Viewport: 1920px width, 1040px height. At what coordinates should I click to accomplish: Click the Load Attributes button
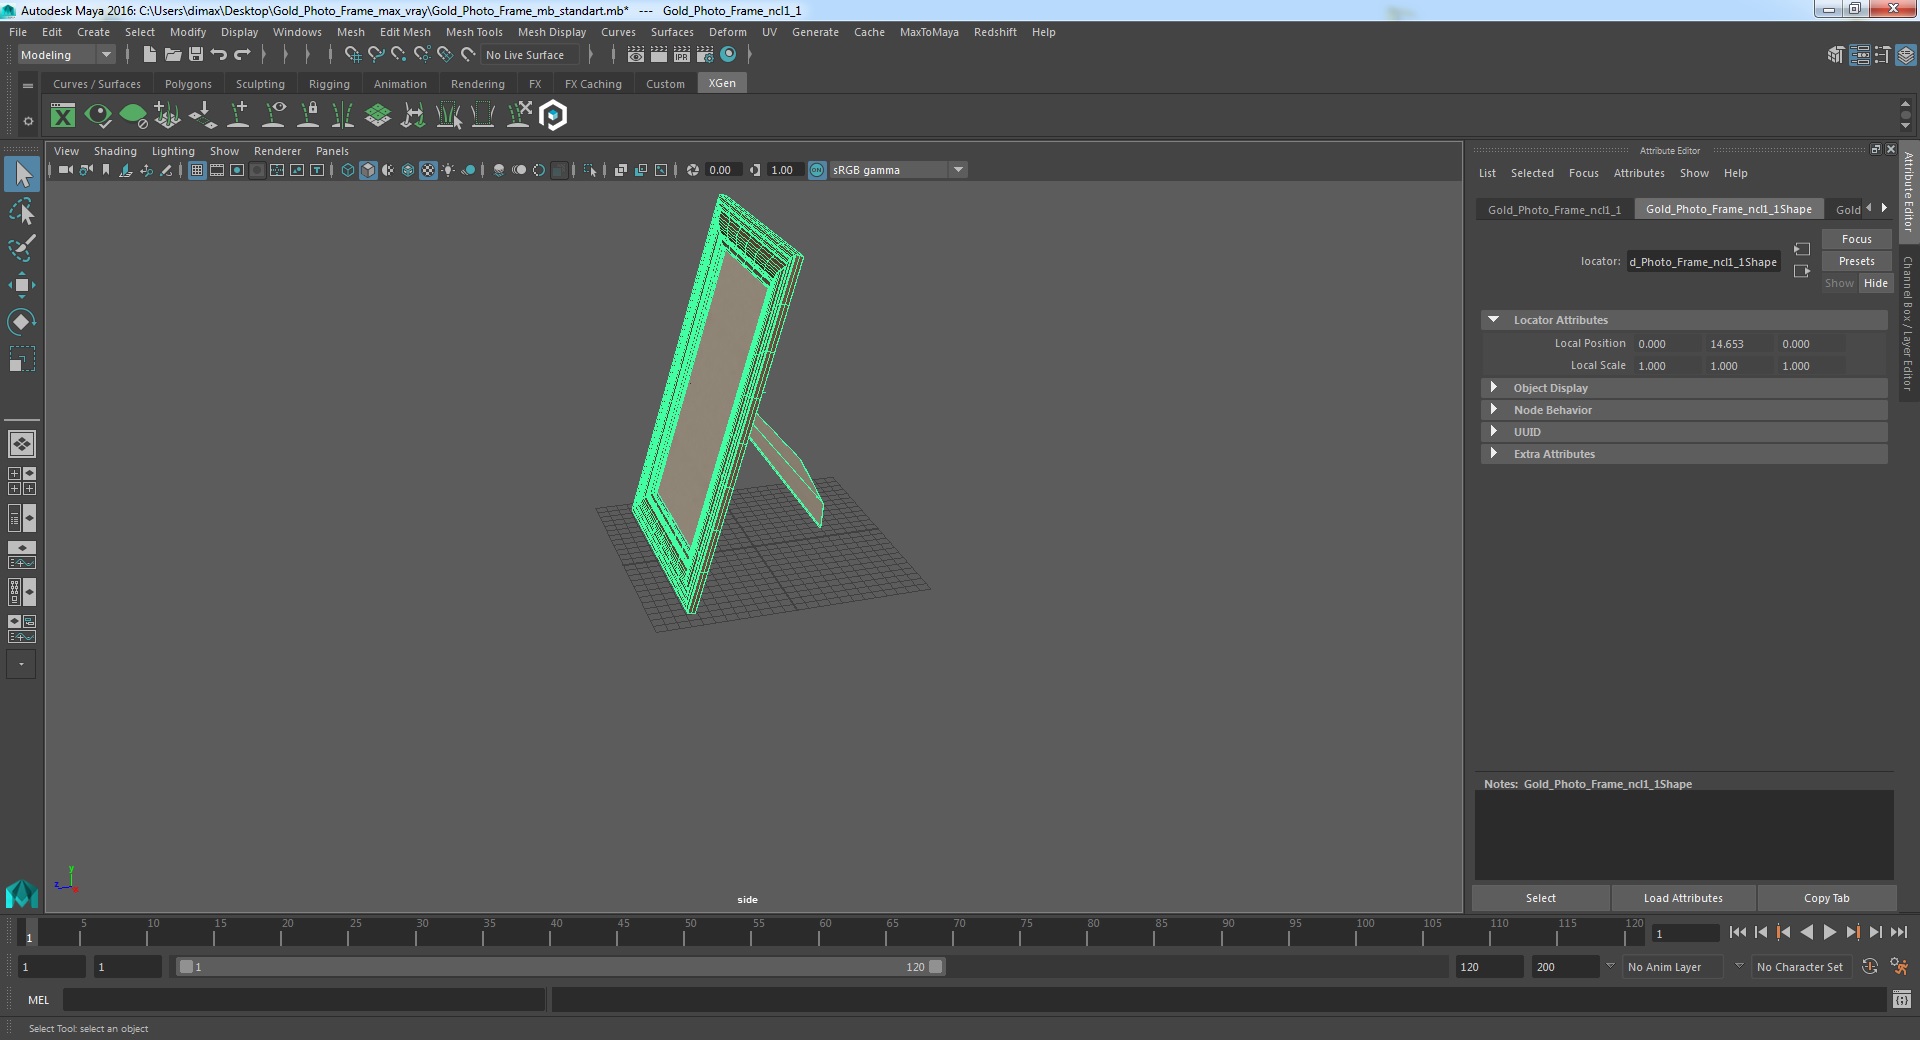point(1683,898)
